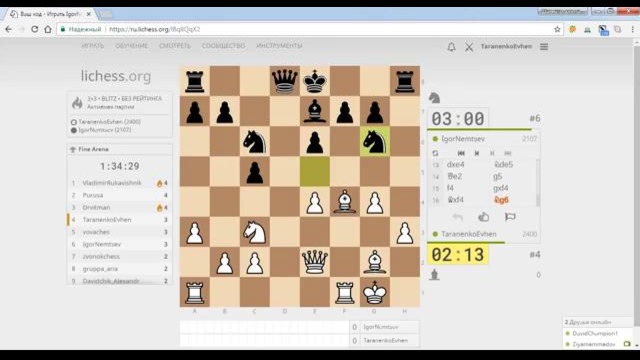The image size is (640, 360).
Task: Click the white knight on c3
Action: click(x=255, y=232)
